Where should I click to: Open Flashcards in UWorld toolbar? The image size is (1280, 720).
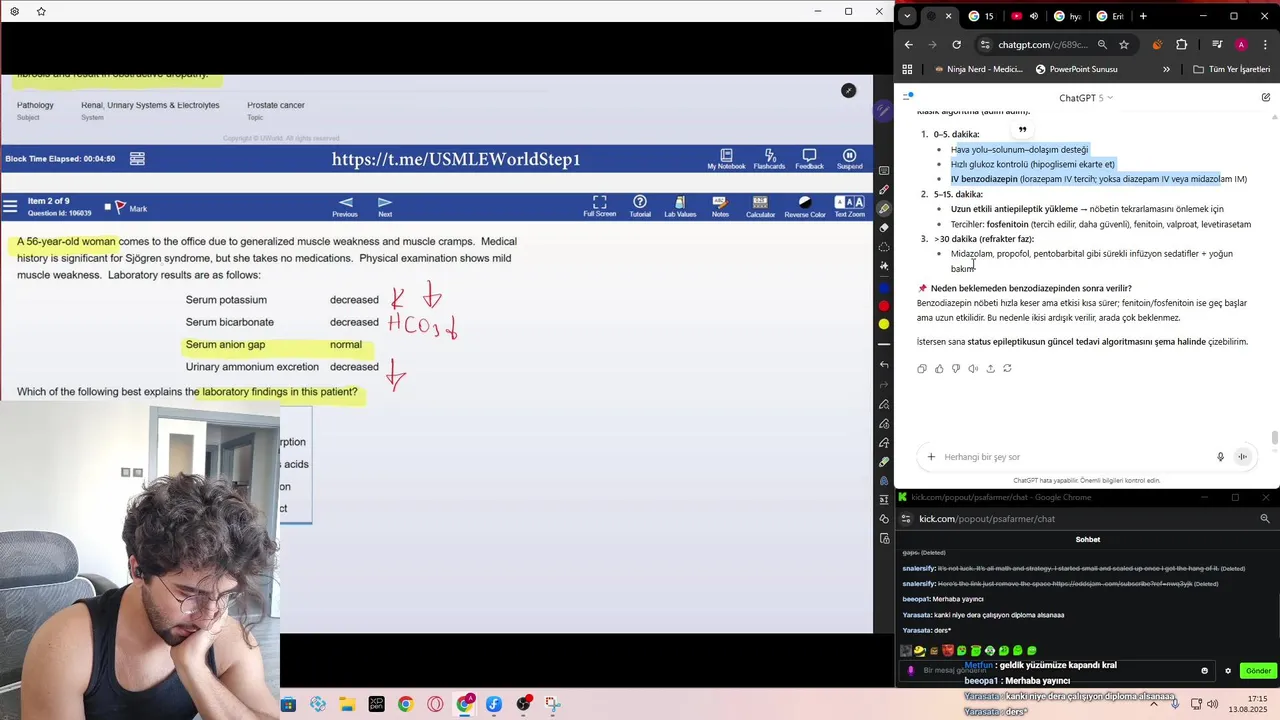click(769, 159)
